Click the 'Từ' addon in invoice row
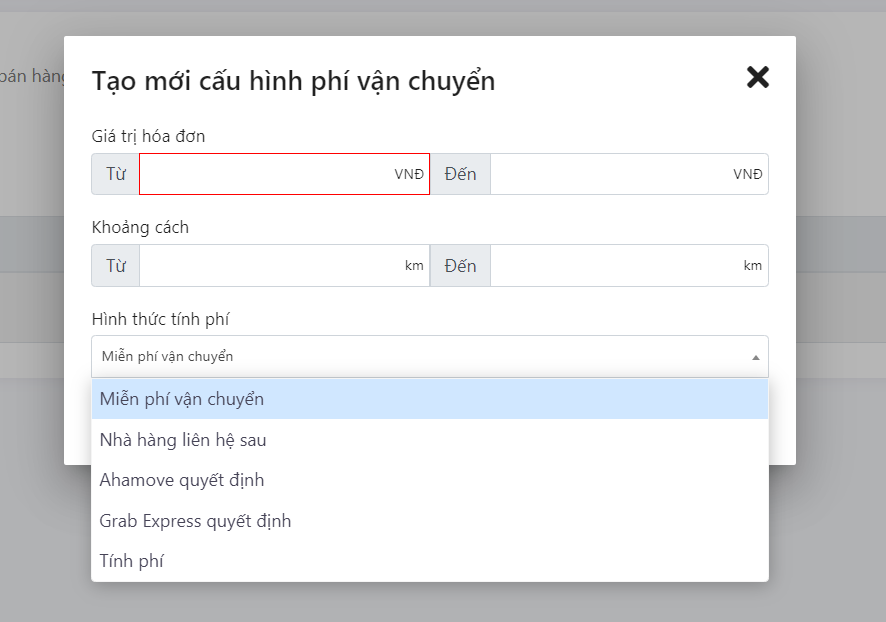The width and height of the screenshot is (886, 622). pos(116,174)
